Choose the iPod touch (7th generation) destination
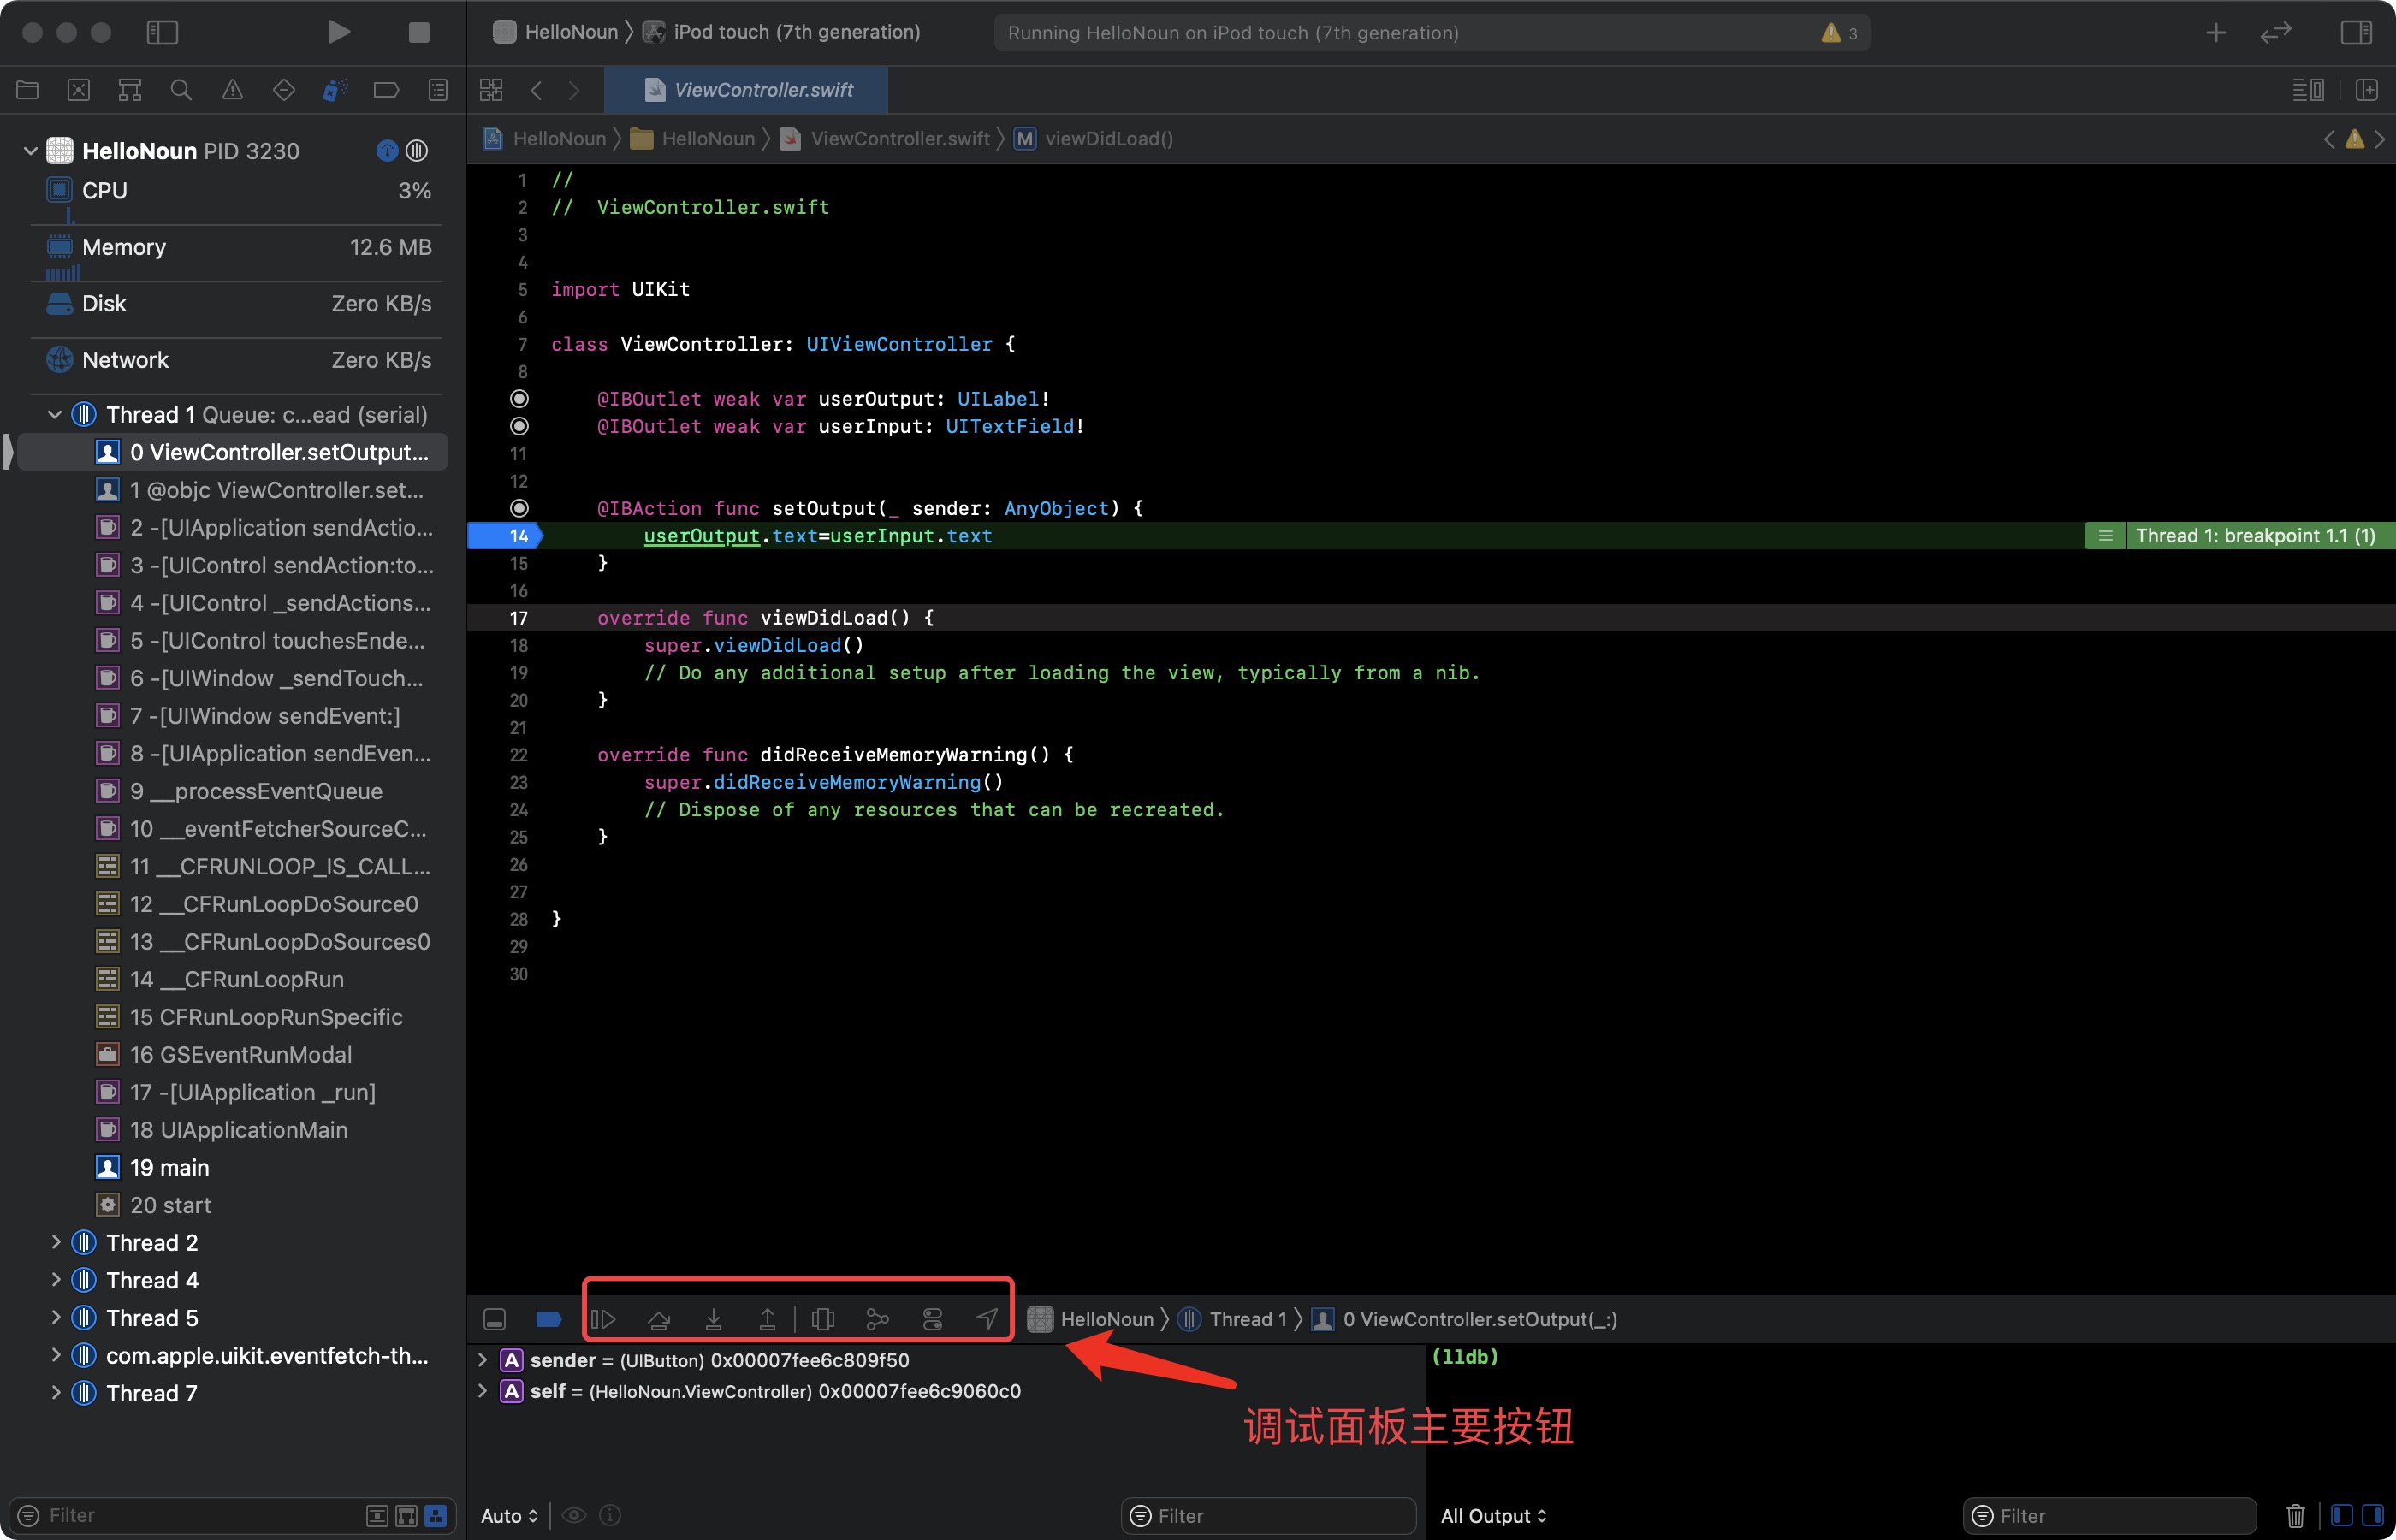Screen dimensions: 2396x1540 (x=781, y=32)
